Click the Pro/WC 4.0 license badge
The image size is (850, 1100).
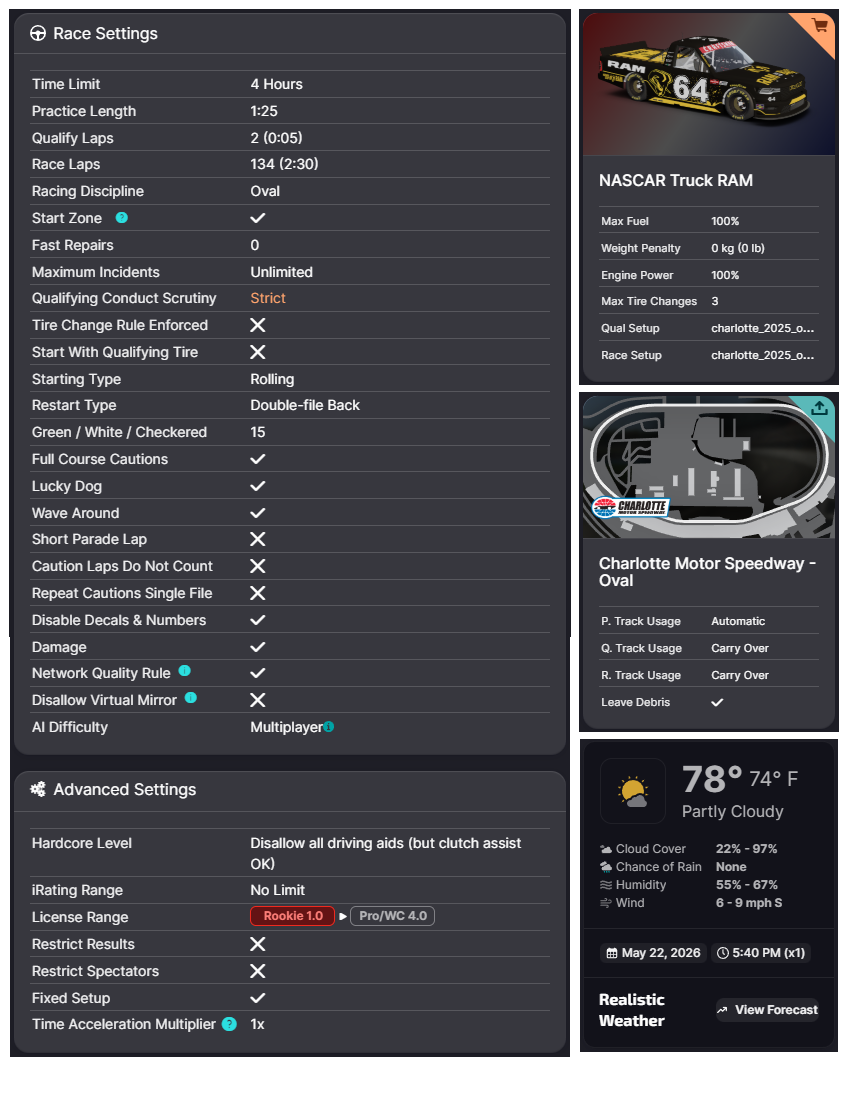[x=393, y=916]
